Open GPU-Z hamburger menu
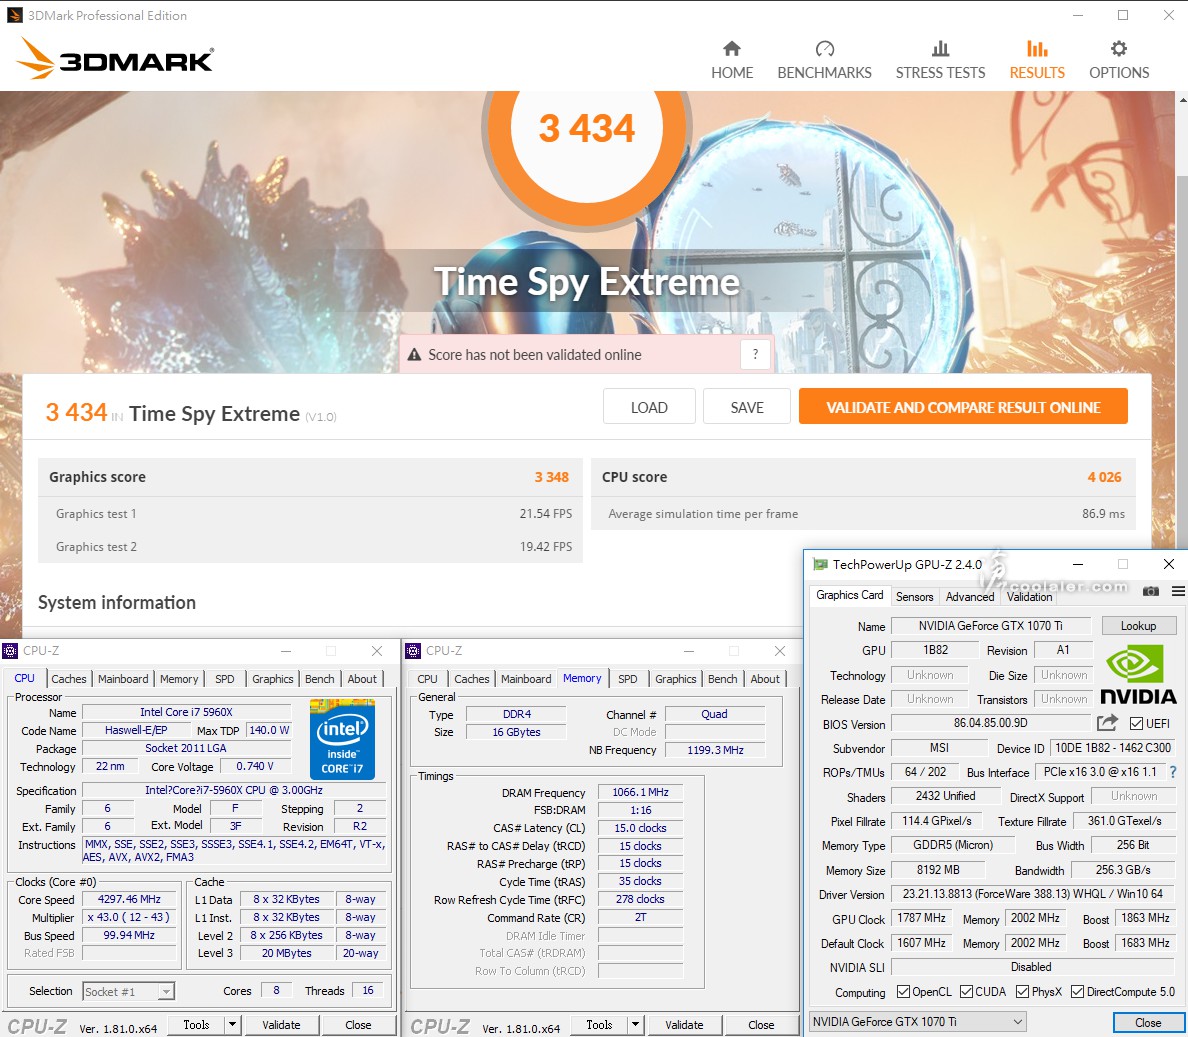The image size is (1188, 1037). (x=1178, y=591)
